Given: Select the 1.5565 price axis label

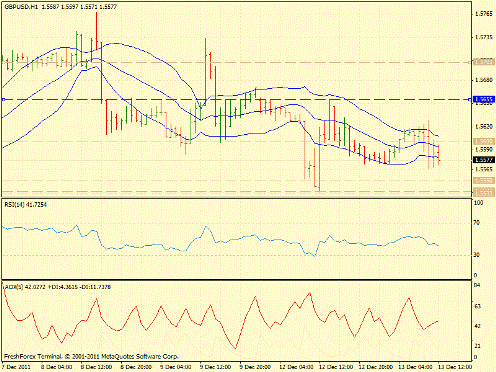Looking at the screenshot, I should [483, 169].
